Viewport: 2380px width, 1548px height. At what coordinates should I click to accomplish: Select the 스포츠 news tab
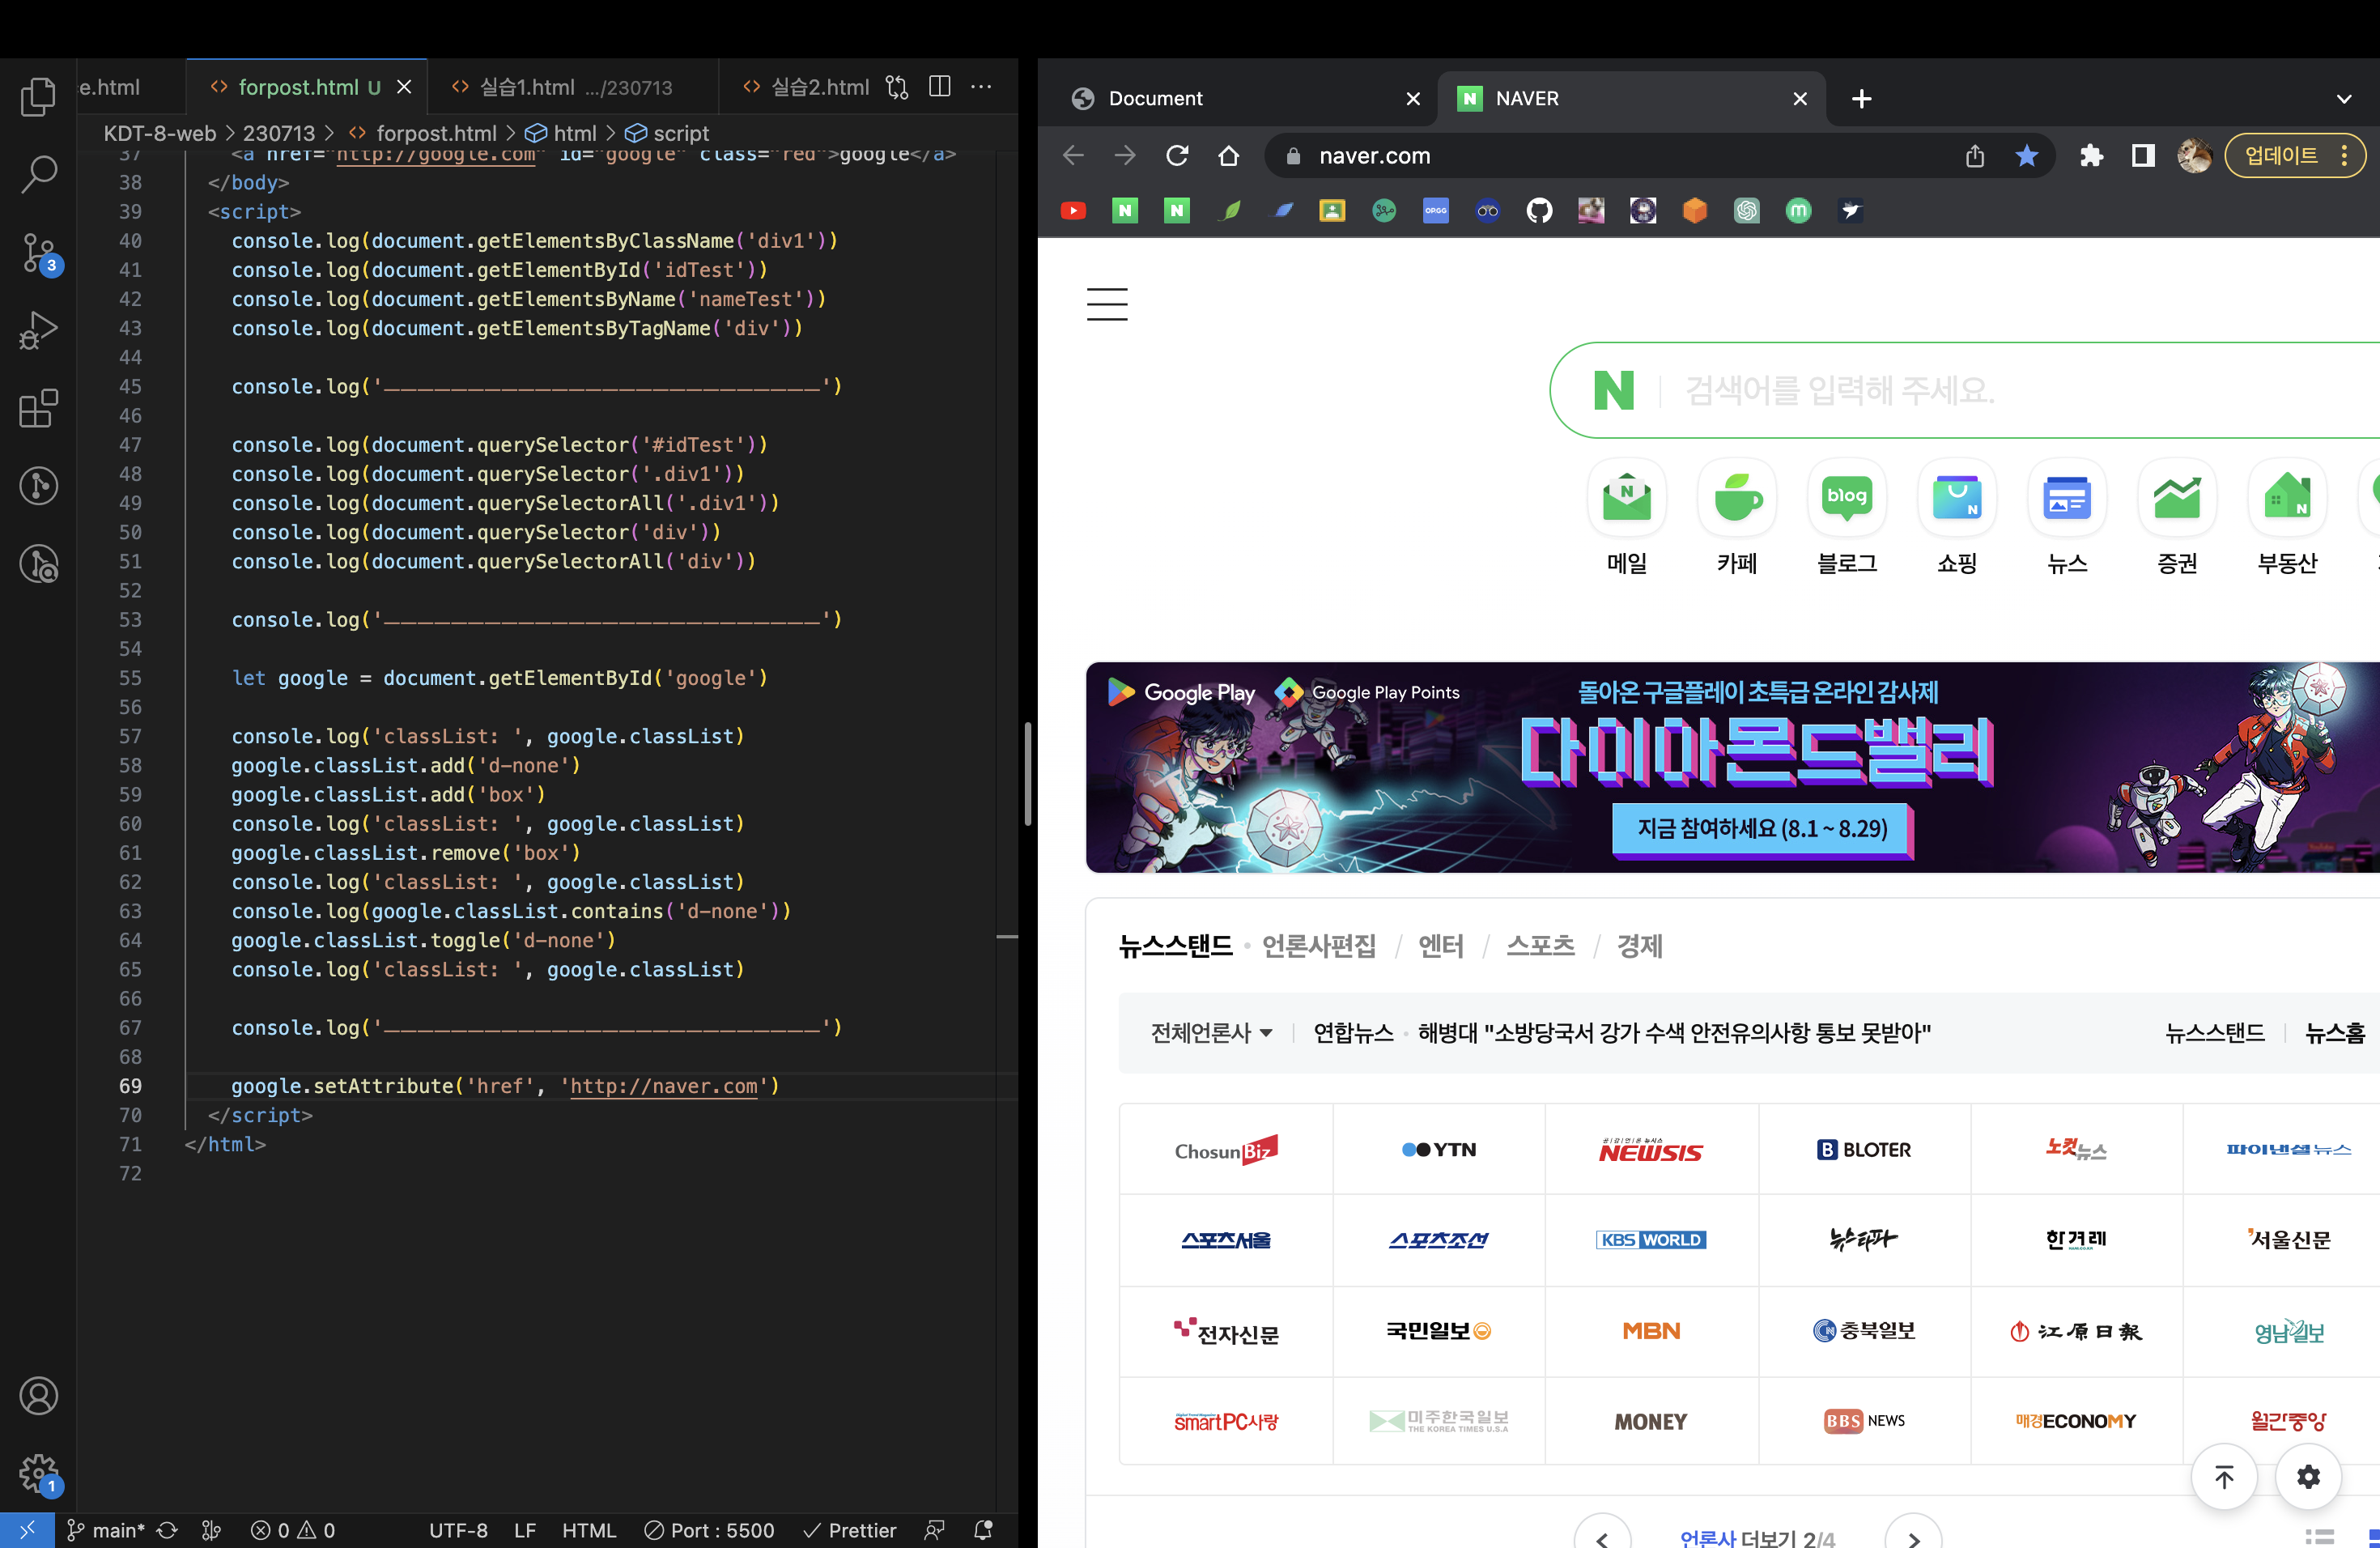pyautogui.click(x=1540, y=945)
